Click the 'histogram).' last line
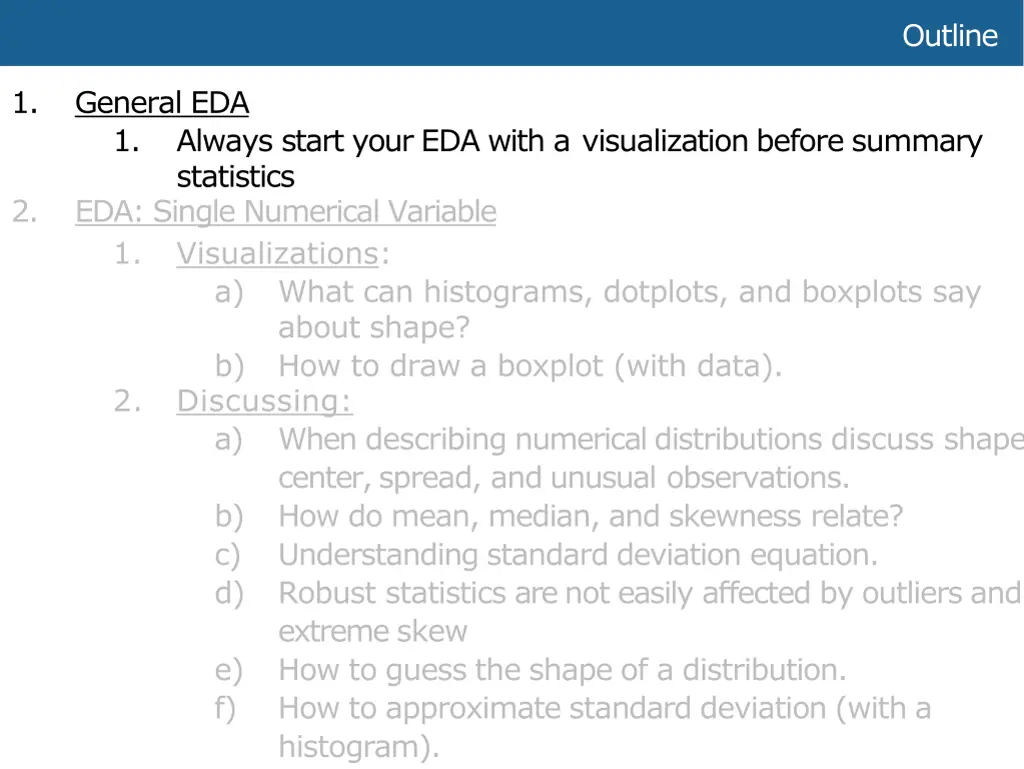 click(x=359, y=747)
